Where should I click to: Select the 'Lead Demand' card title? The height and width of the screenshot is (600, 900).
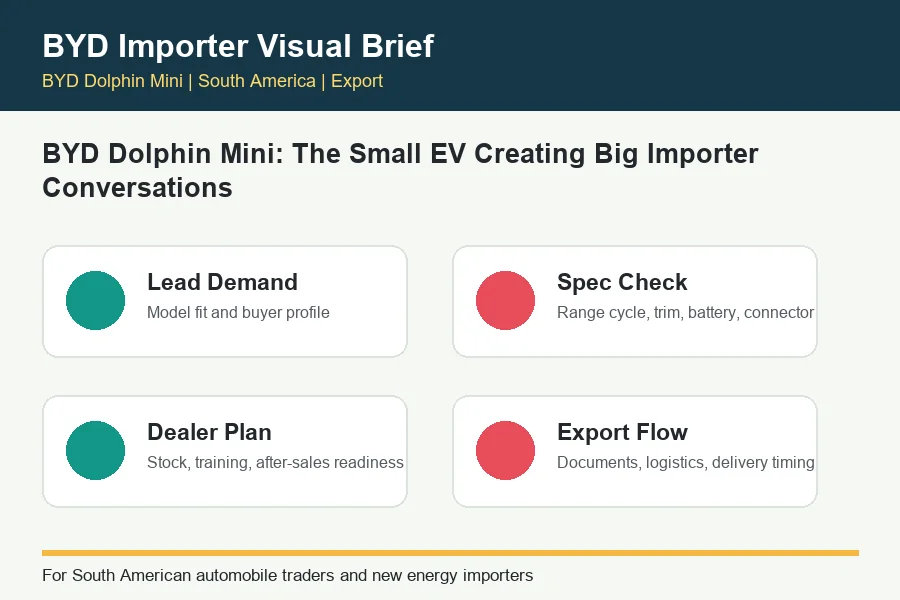click(222, 282)
